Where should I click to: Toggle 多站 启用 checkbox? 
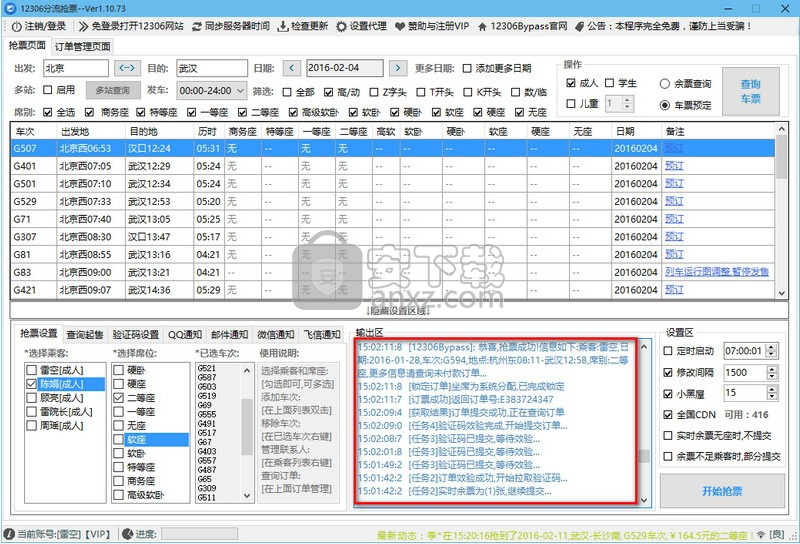[47, 90]
